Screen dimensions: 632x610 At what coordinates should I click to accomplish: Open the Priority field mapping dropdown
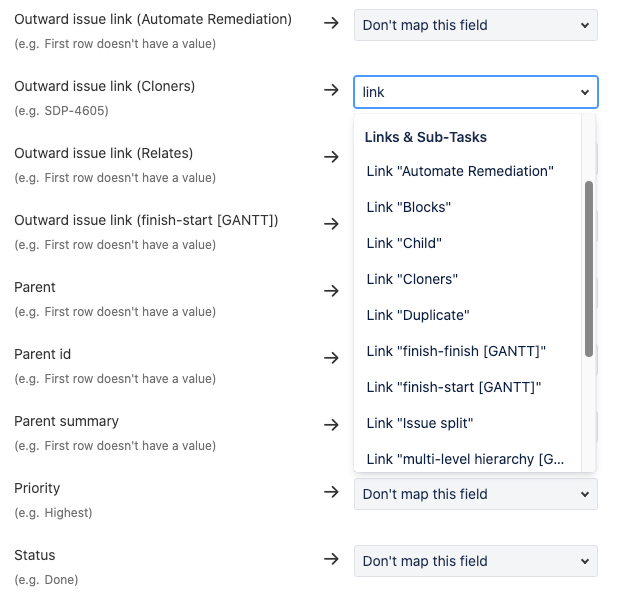click(476, 494)
